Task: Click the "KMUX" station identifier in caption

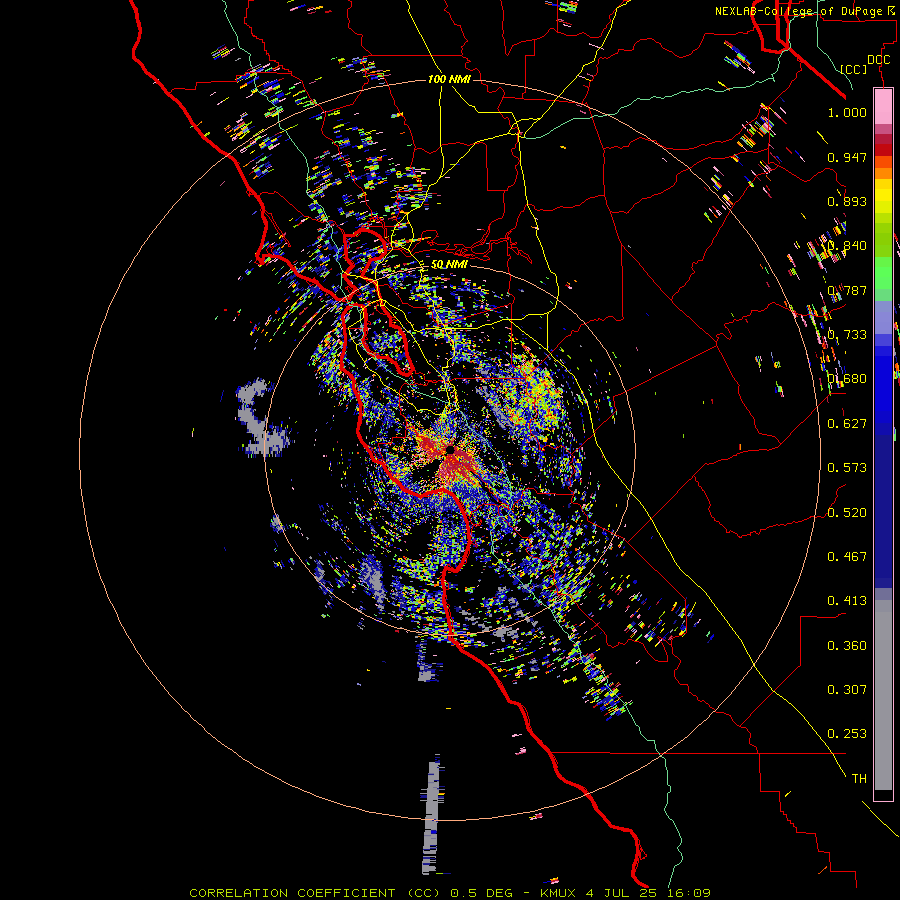Action: click(x=558, y=893)
